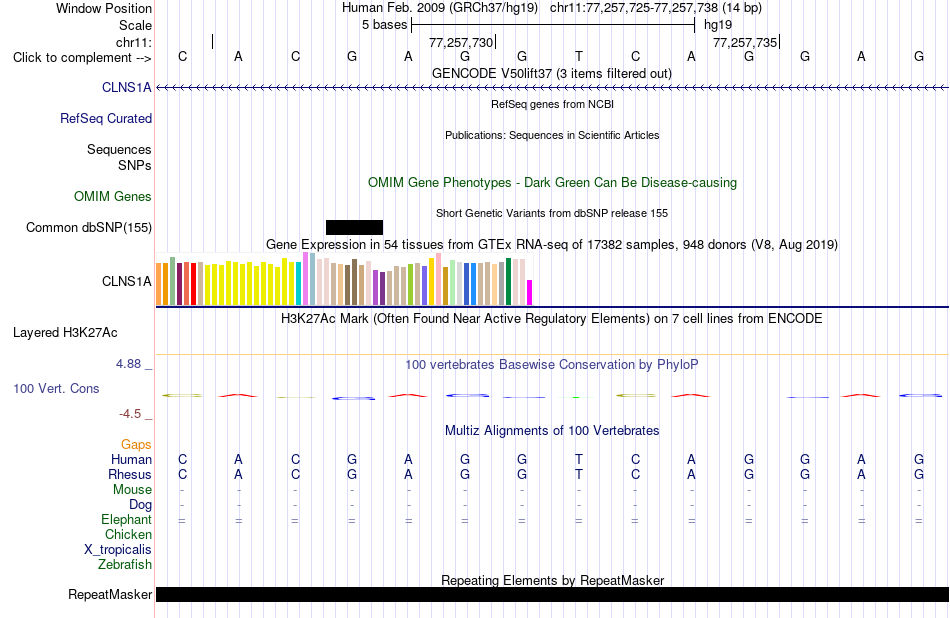
Task: Click the CLNS1A label beside GTEx bars
Action: coord(127,281)
